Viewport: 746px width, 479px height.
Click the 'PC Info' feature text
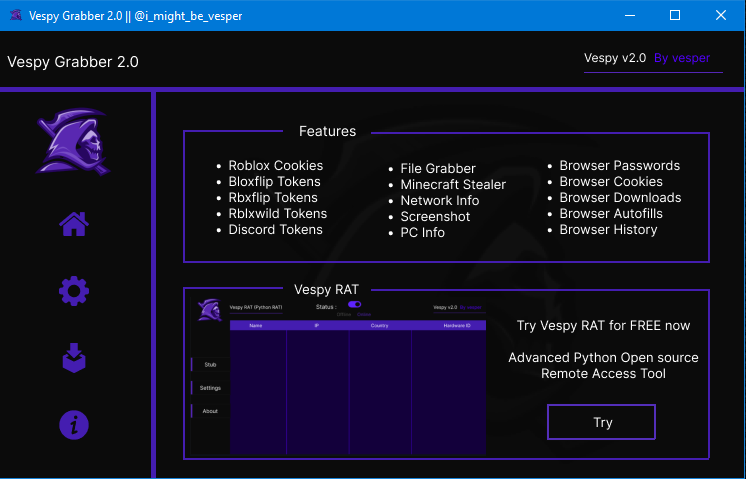coord(422,233)
